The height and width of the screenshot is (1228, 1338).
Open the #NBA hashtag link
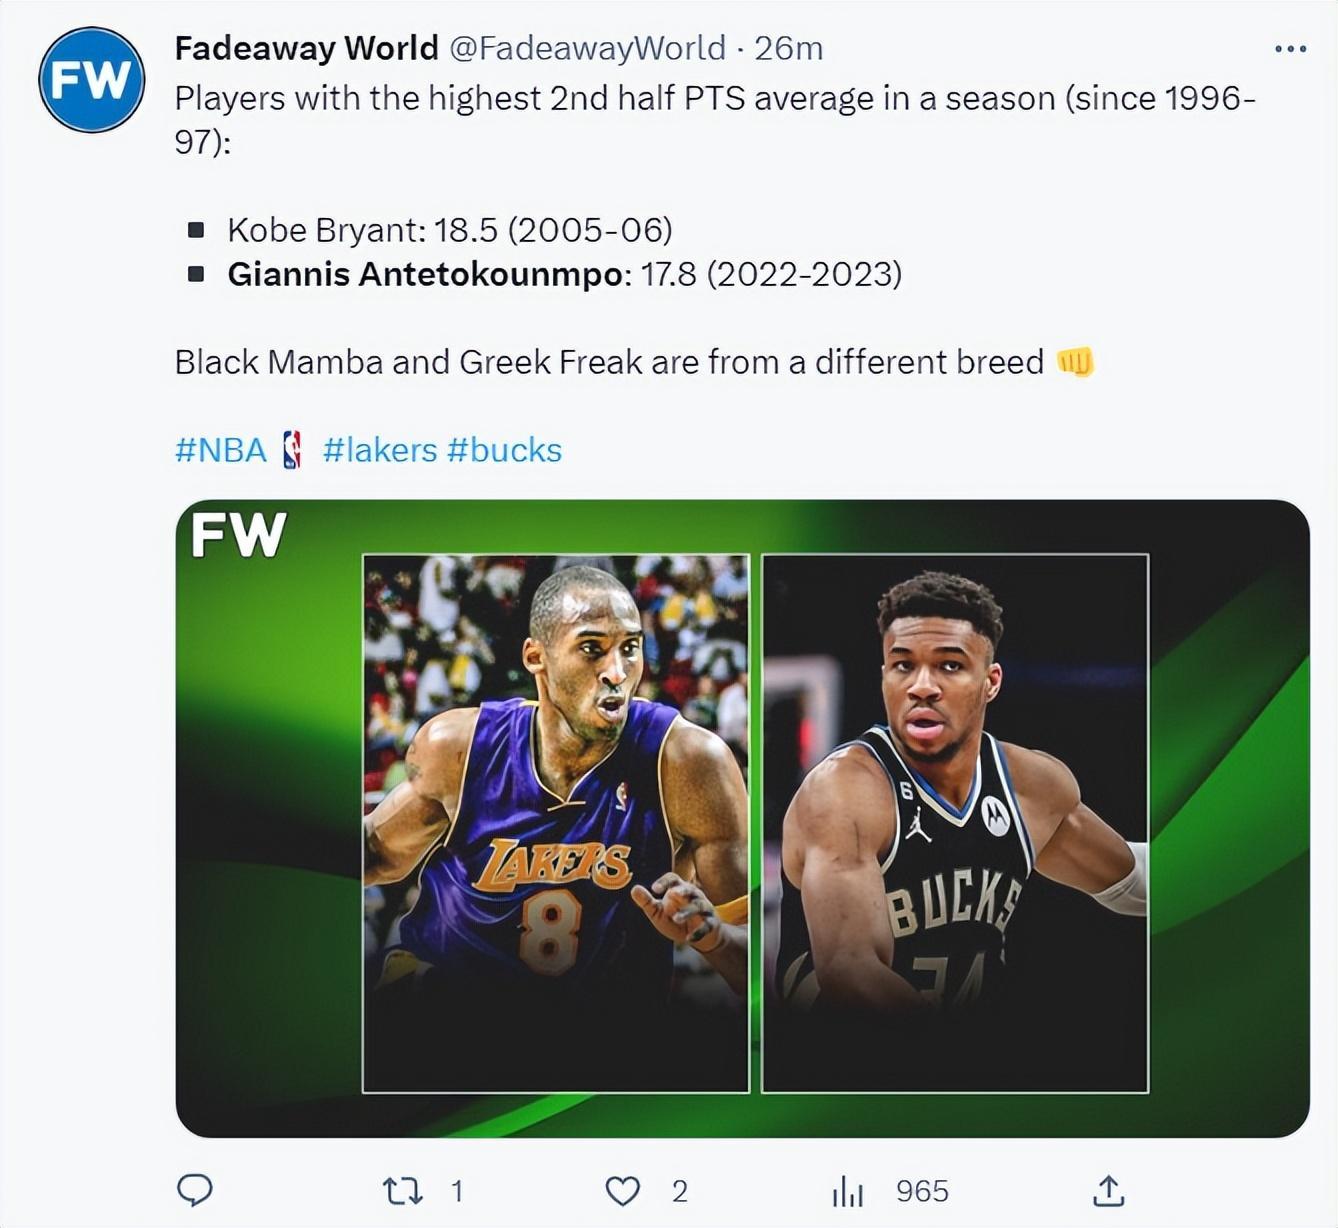(221, 450)
